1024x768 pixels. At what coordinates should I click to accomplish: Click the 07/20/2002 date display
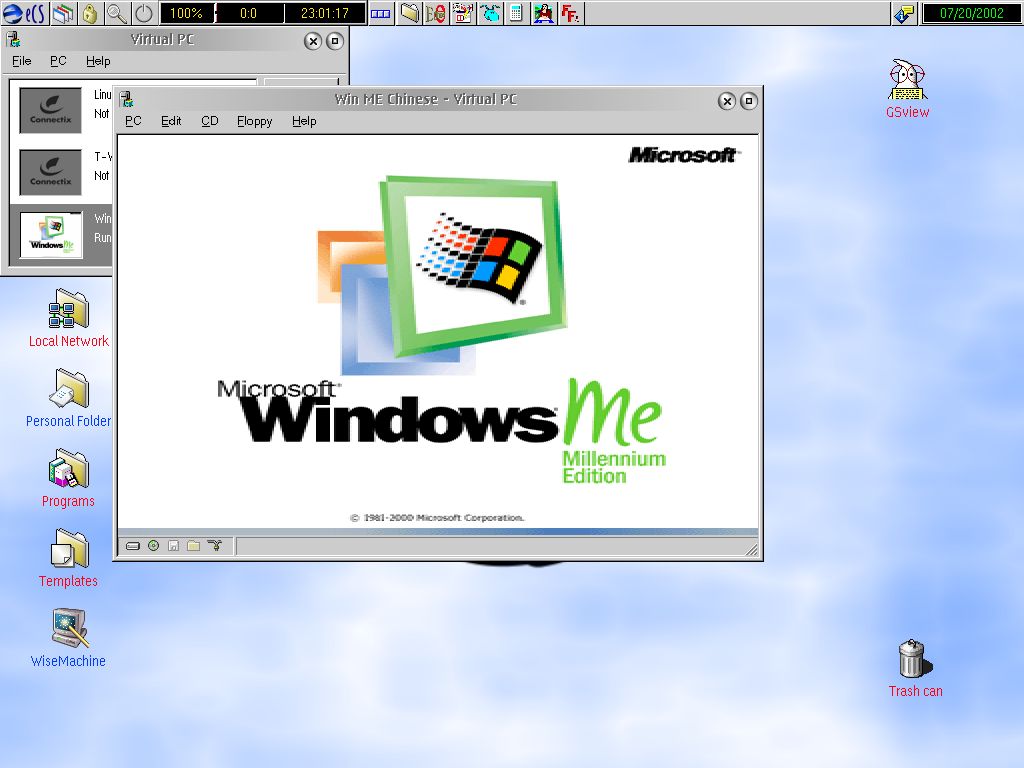click(x=971, y=13)
